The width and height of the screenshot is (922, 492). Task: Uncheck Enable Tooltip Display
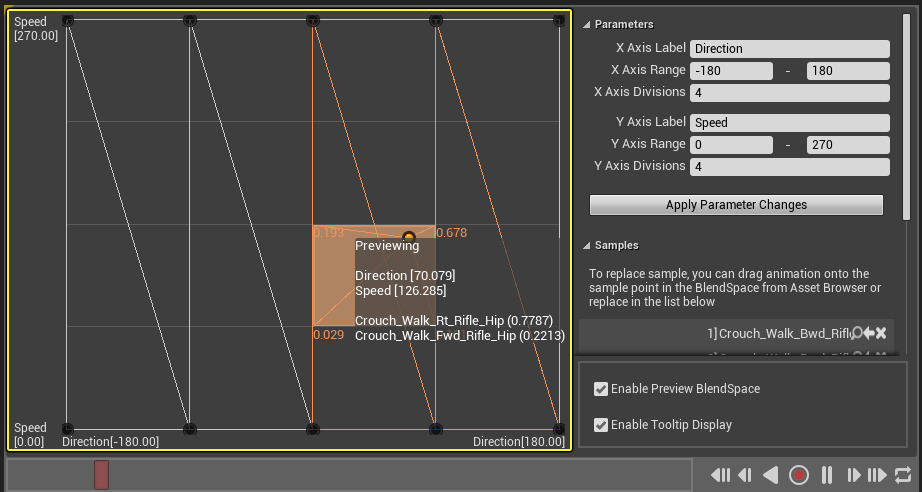pos(601,425)
